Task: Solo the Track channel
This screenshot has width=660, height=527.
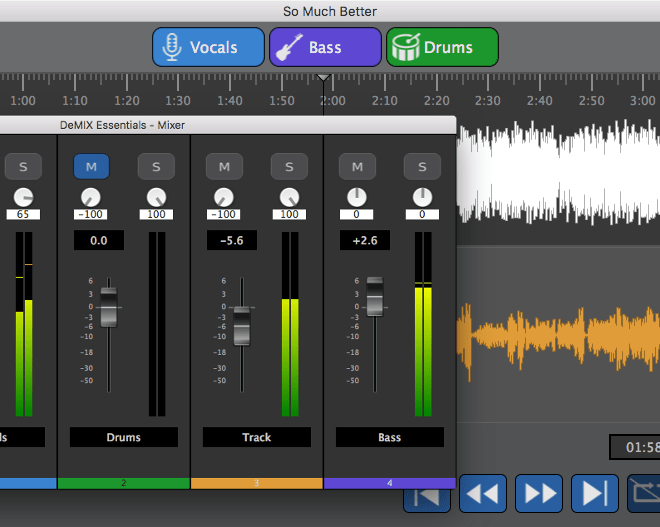Action: [289, 167]
